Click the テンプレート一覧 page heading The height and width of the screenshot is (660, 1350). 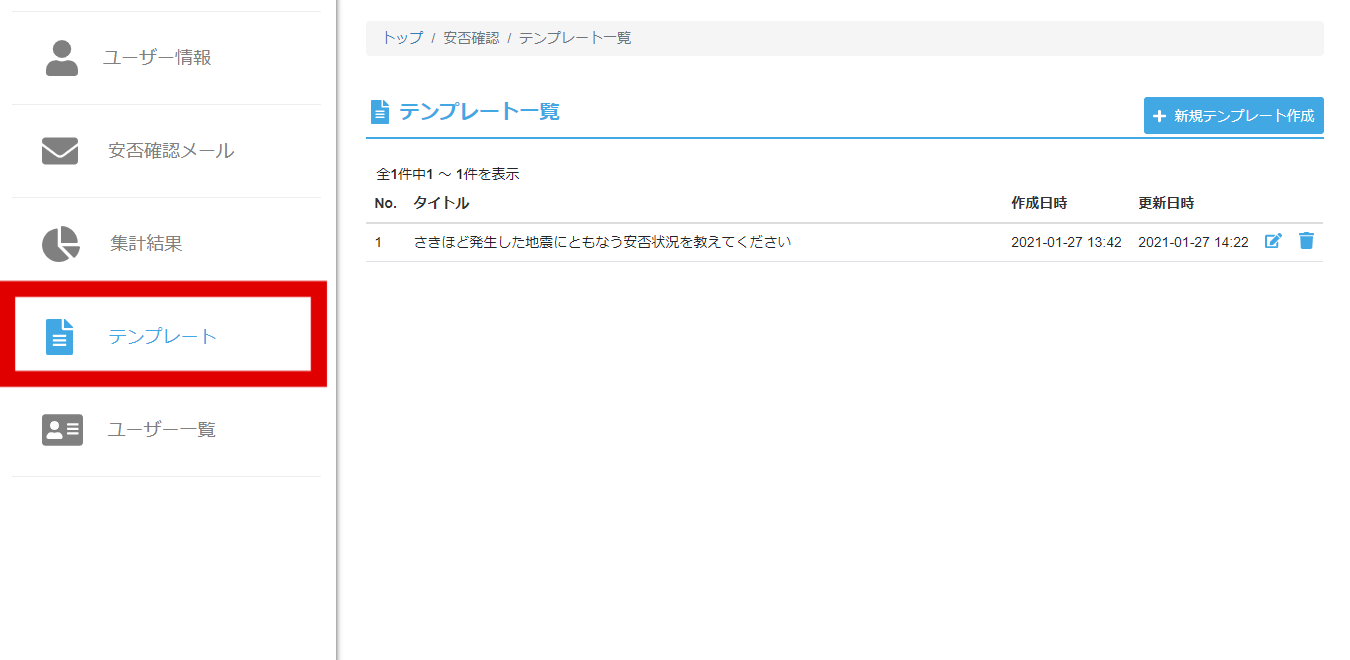pos(479,112)
